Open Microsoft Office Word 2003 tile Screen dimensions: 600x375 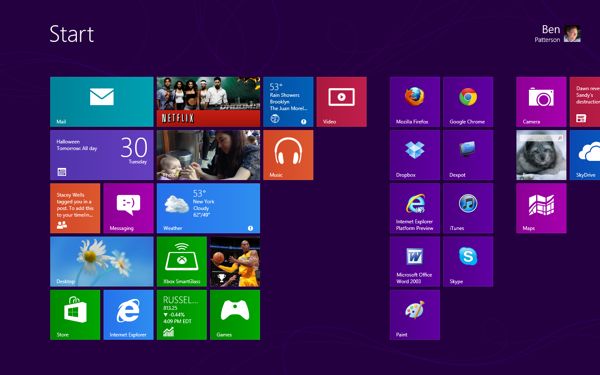(x=415, y=261)
